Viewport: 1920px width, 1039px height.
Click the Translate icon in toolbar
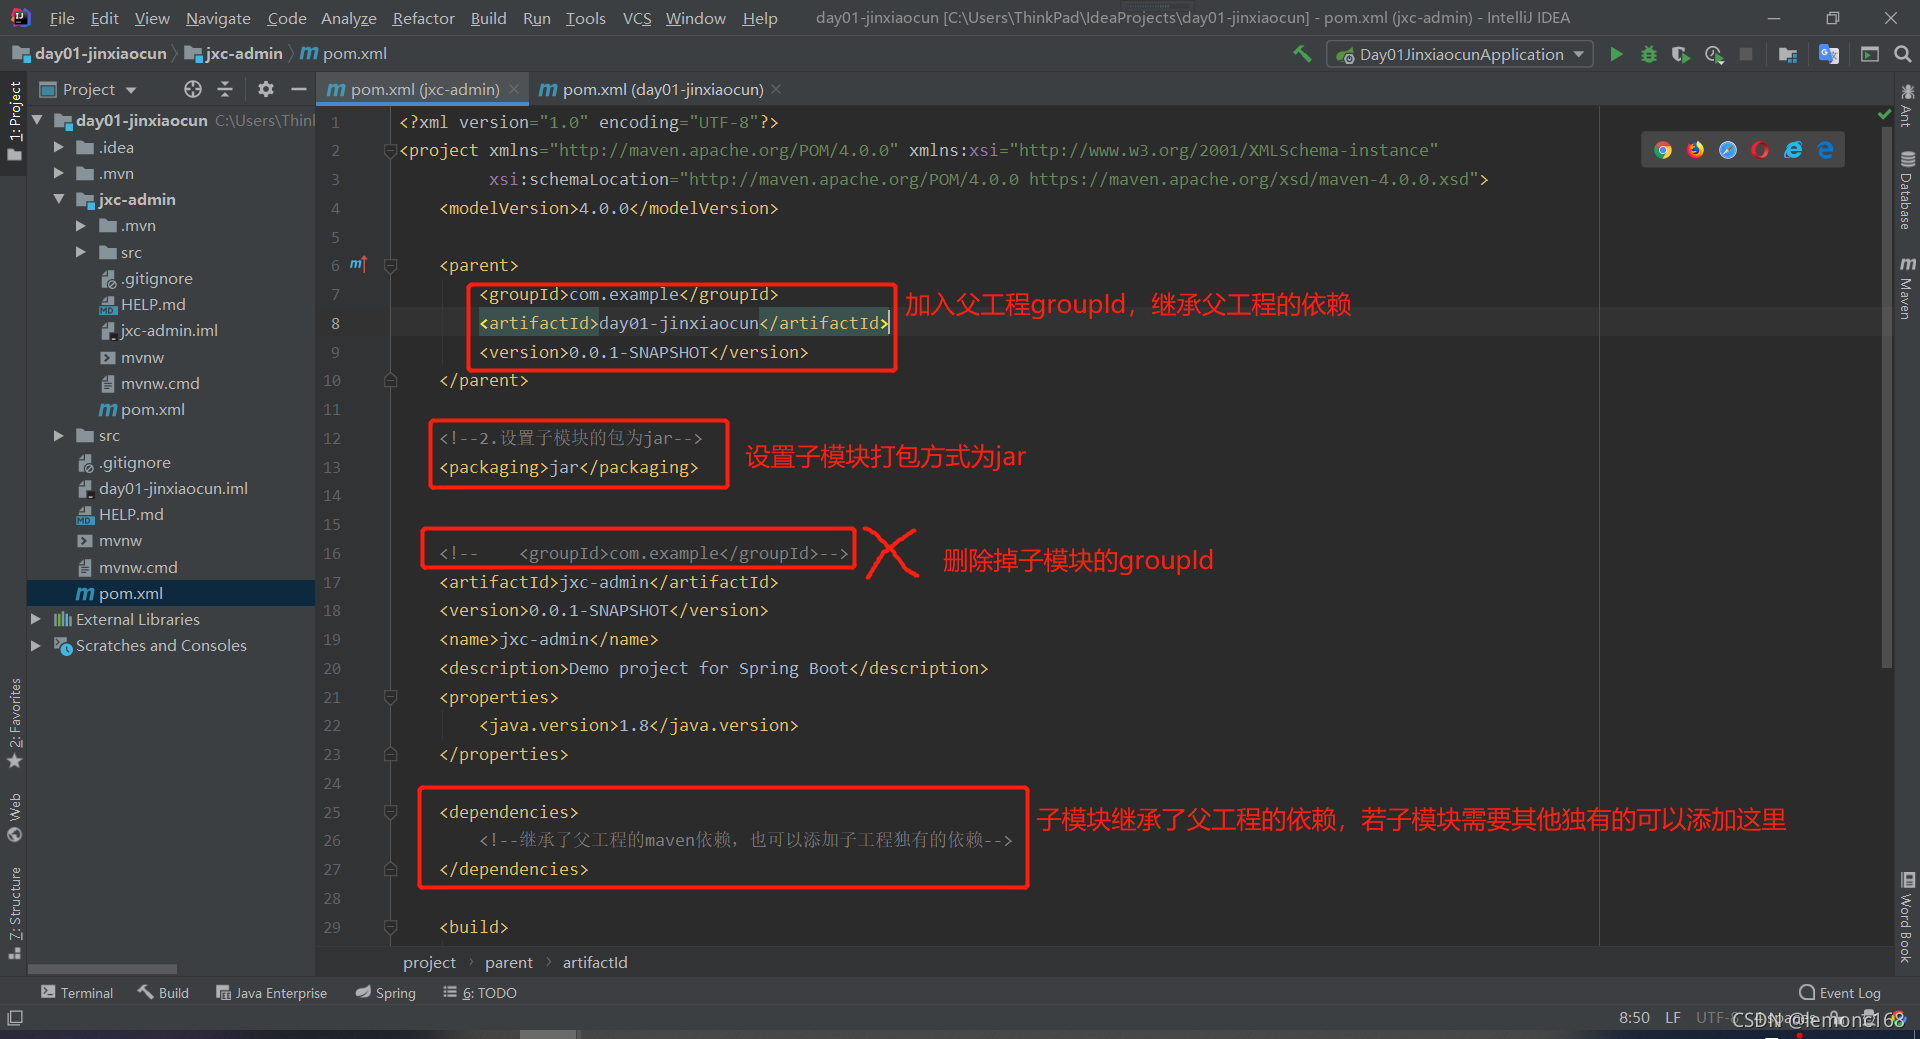(x=1829, y=54)
